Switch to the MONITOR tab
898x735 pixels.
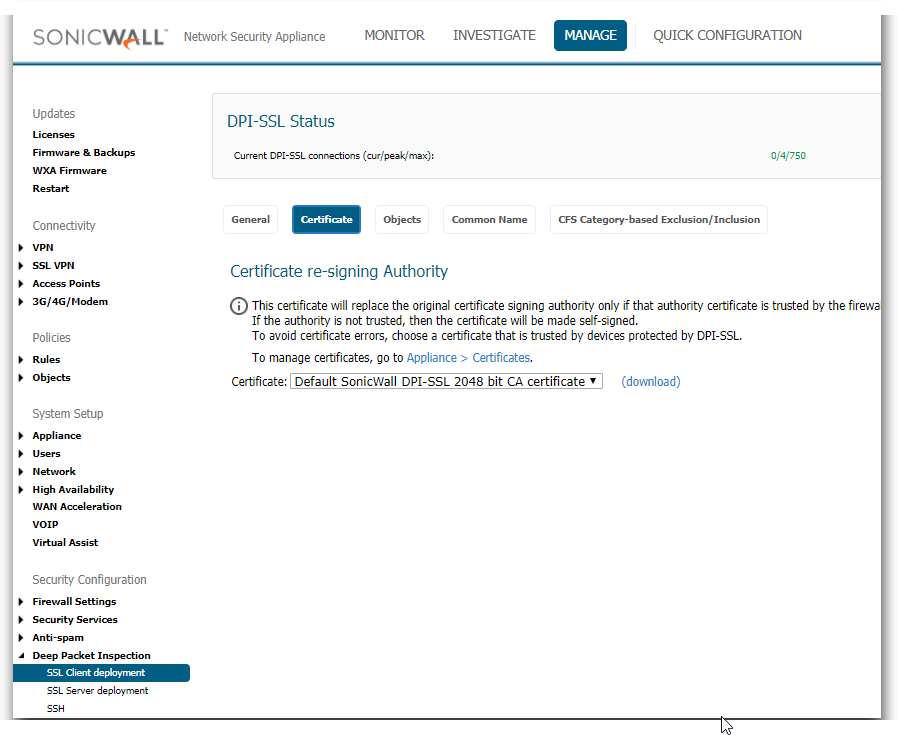395,36
